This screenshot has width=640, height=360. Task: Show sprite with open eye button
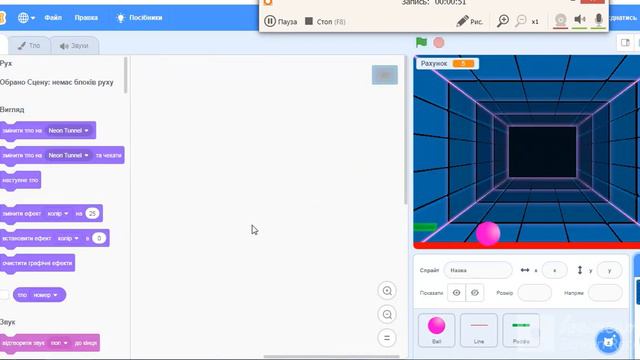pos(456,293)
